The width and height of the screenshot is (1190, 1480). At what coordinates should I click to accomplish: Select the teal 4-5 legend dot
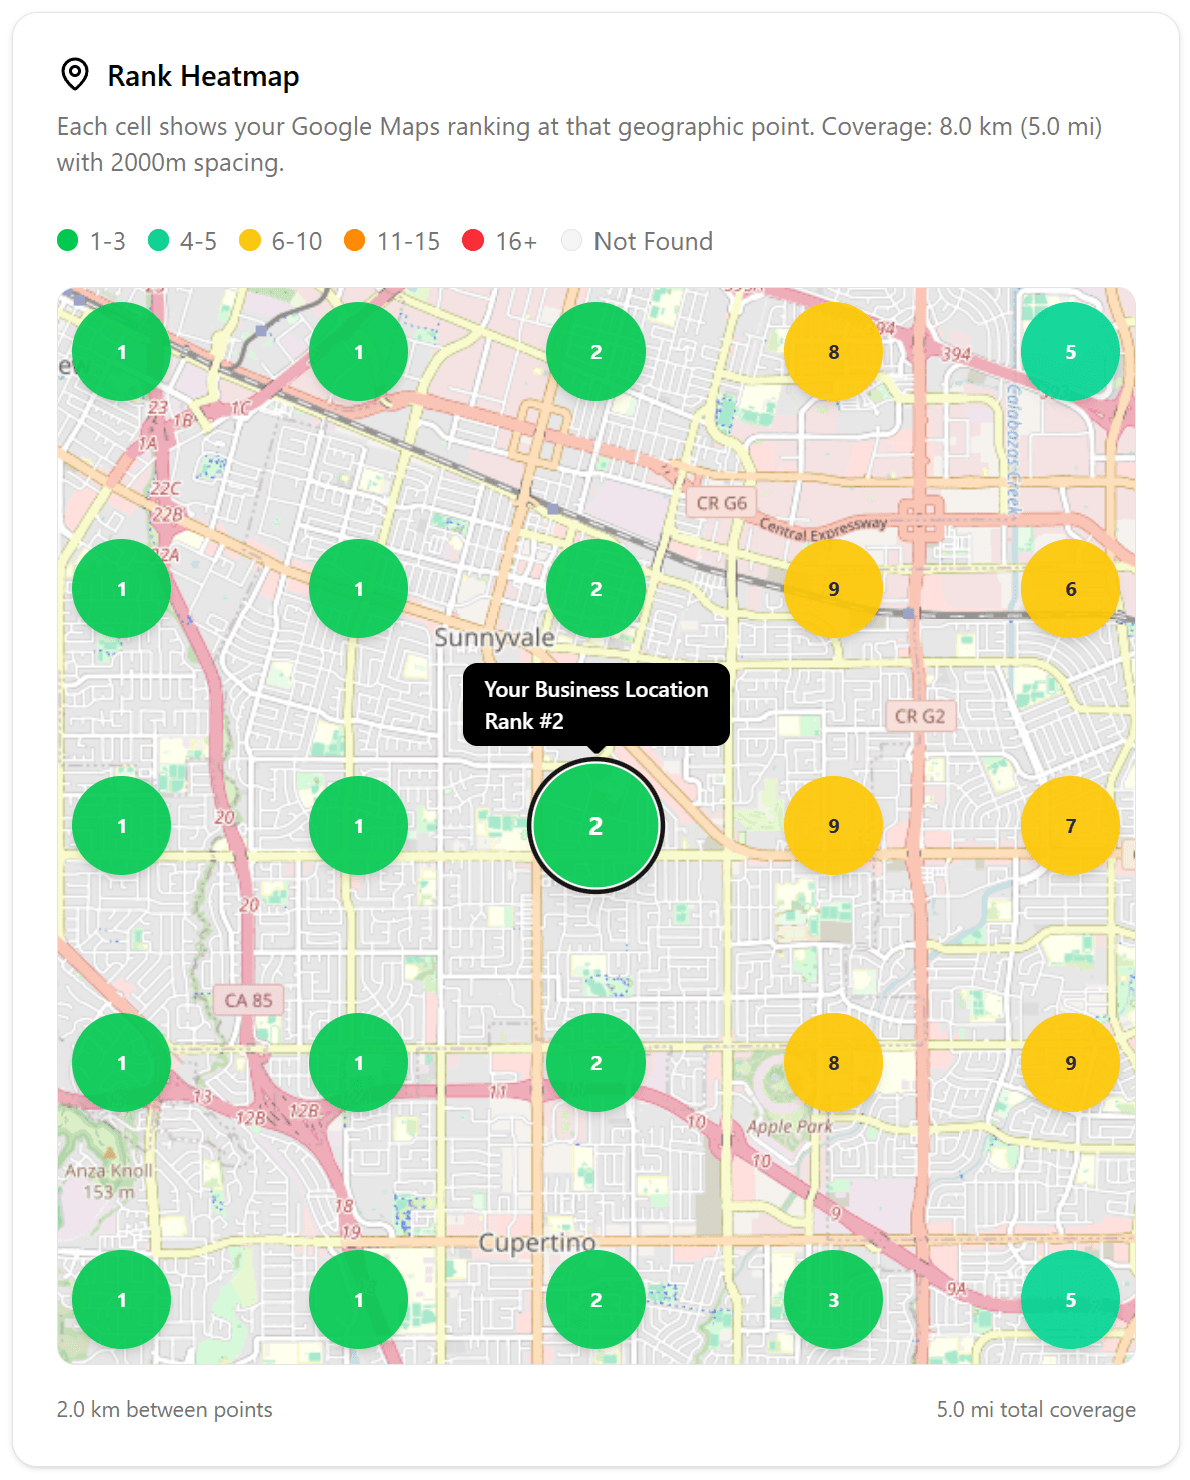pos(159,241)
